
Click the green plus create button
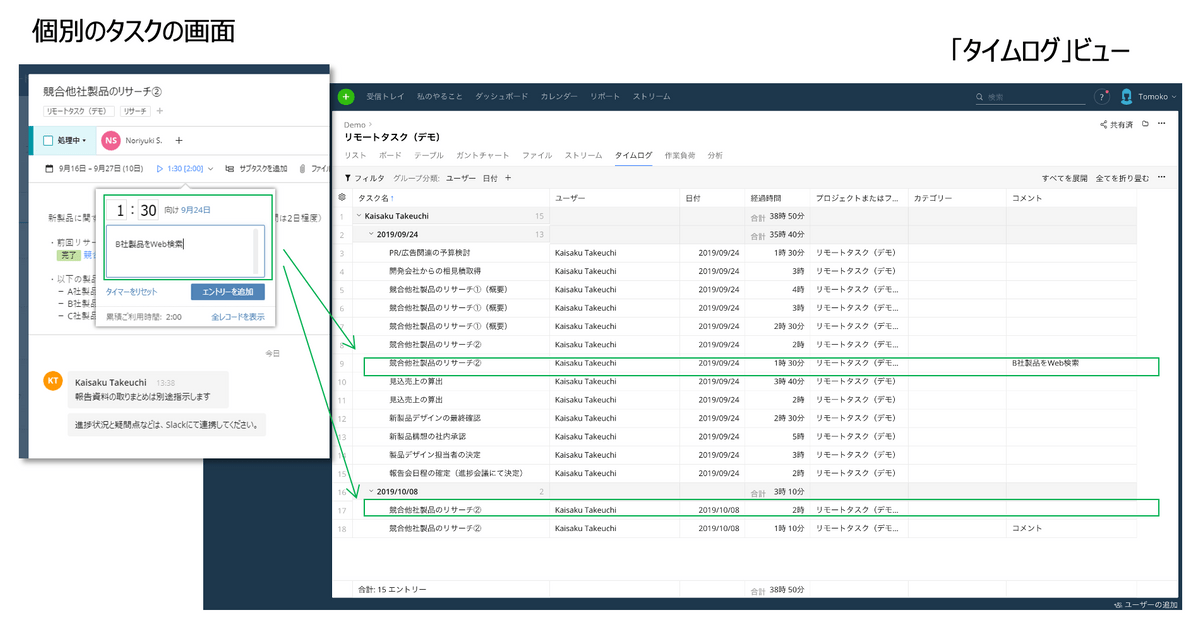click(346, 97)
